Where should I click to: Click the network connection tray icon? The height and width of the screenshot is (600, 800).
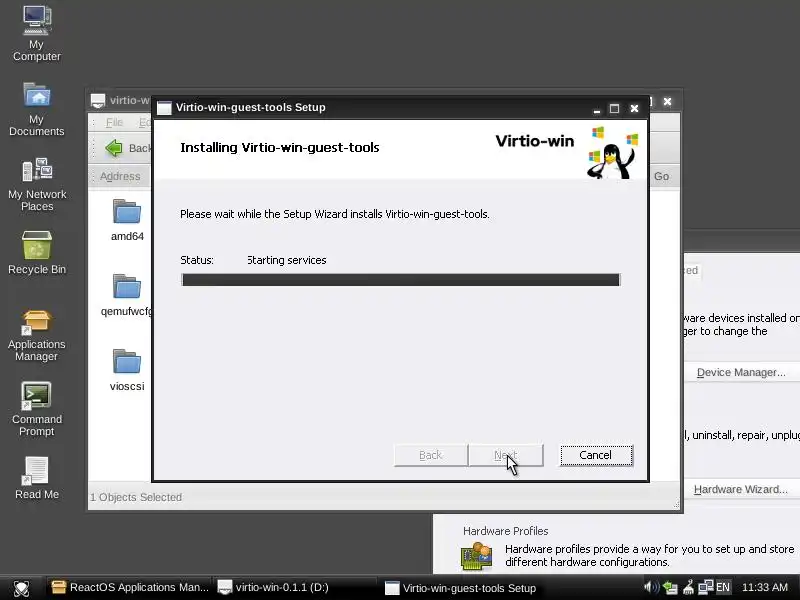[705, 587]
